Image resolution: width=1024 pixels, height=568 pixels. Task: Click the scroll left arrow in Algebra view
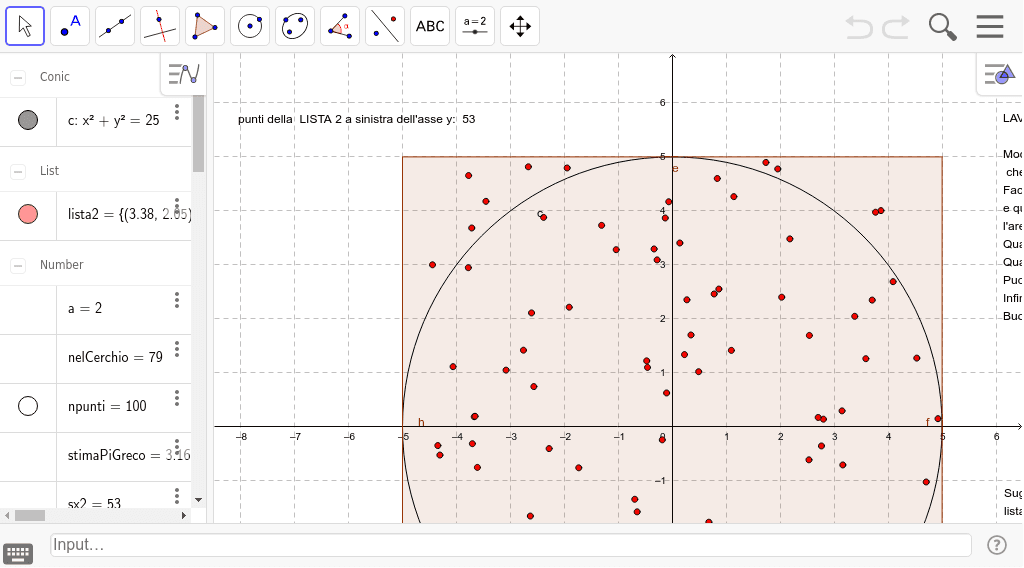[7, 515]
